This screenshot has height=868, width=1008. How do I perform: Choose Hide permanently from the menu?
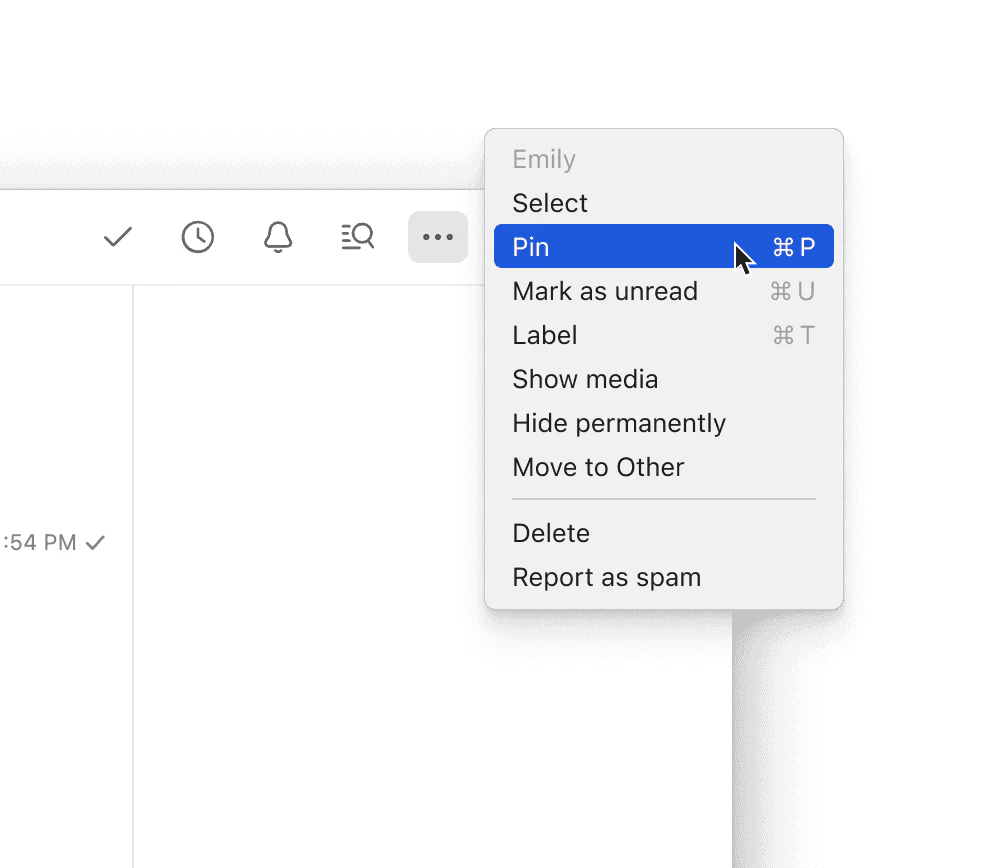(x=619, y=423)
